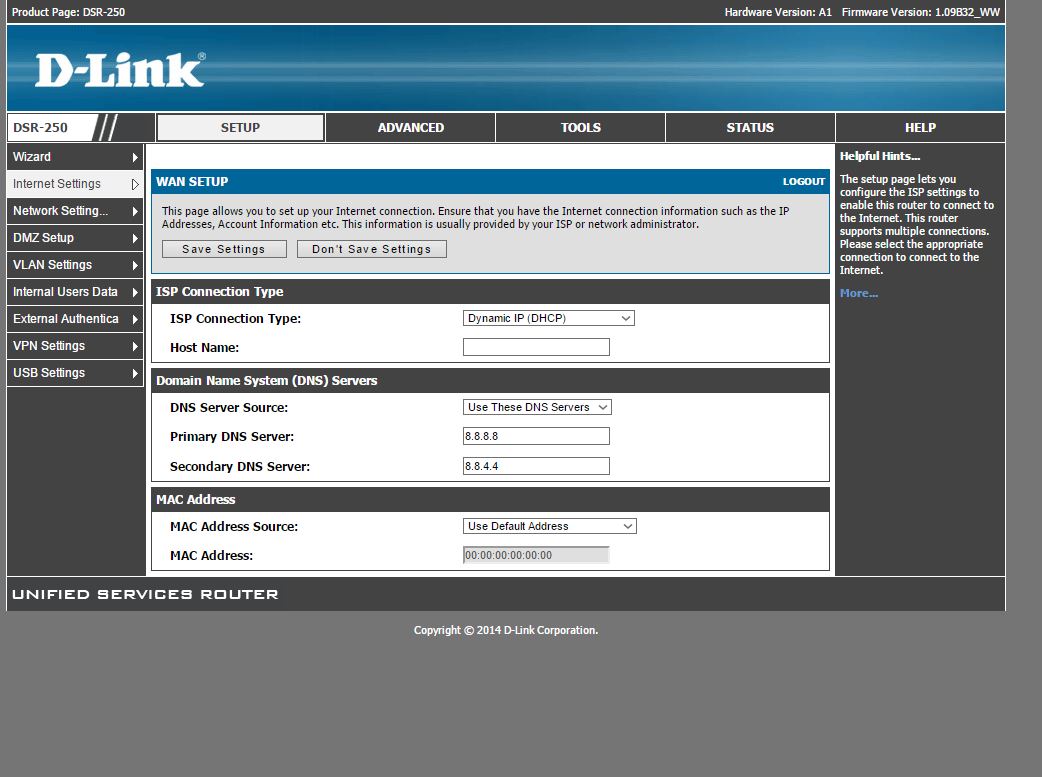Open DMZ Setup sidebar item
1042x777 pixels.
75,238
